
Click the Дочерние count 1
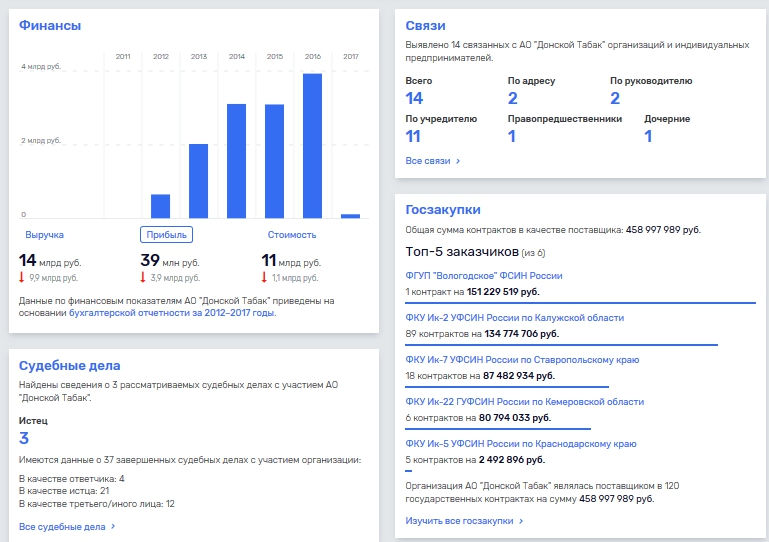pos(648,136)
